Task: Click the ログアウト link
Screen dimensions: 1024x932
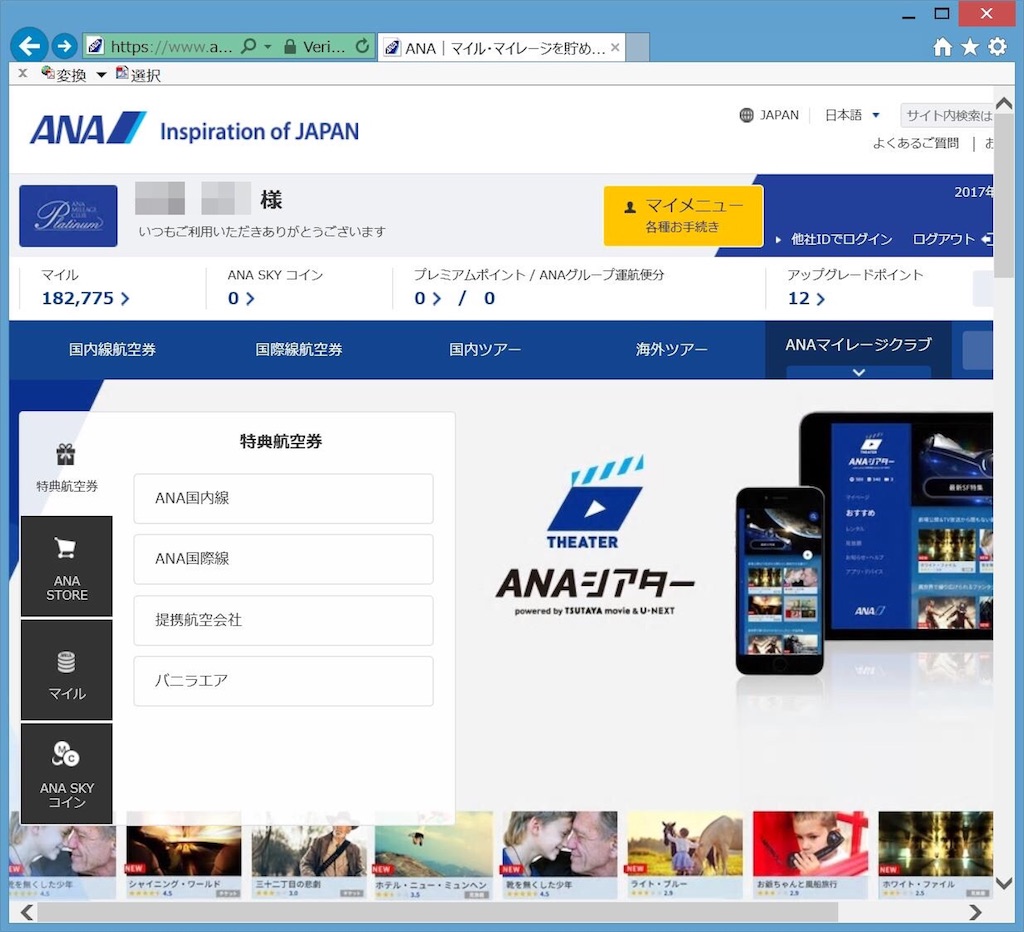Action: (952, 239)
